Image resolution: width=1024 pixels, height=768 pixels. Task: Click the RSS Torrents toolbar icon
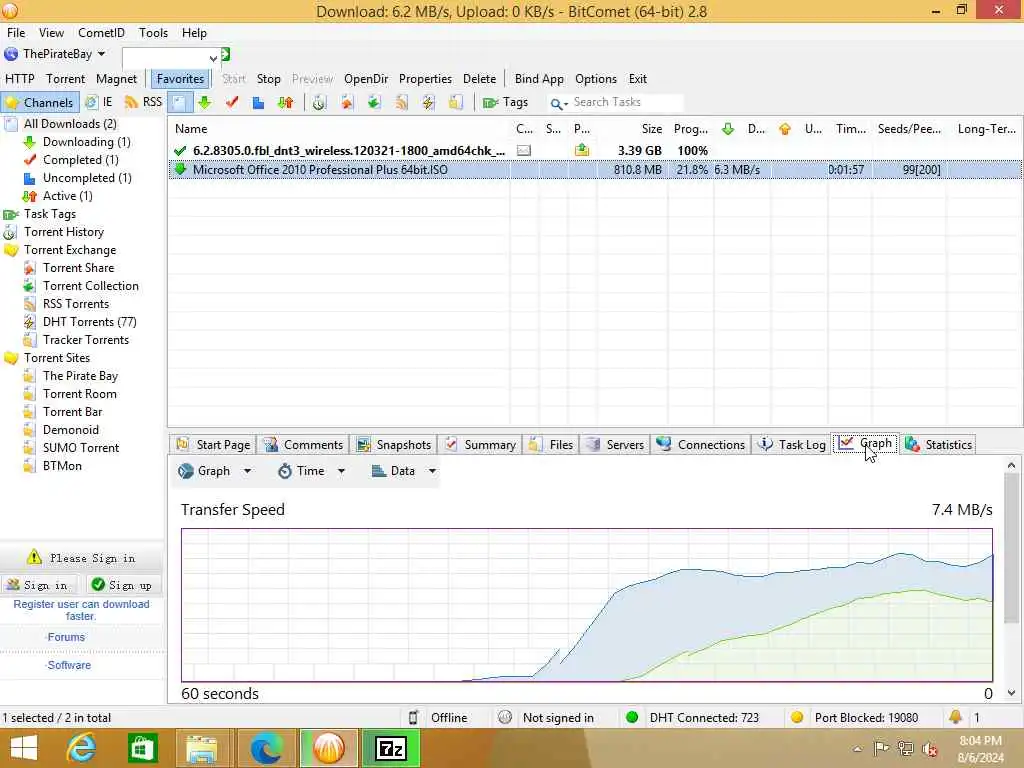(x=401, y=103)
